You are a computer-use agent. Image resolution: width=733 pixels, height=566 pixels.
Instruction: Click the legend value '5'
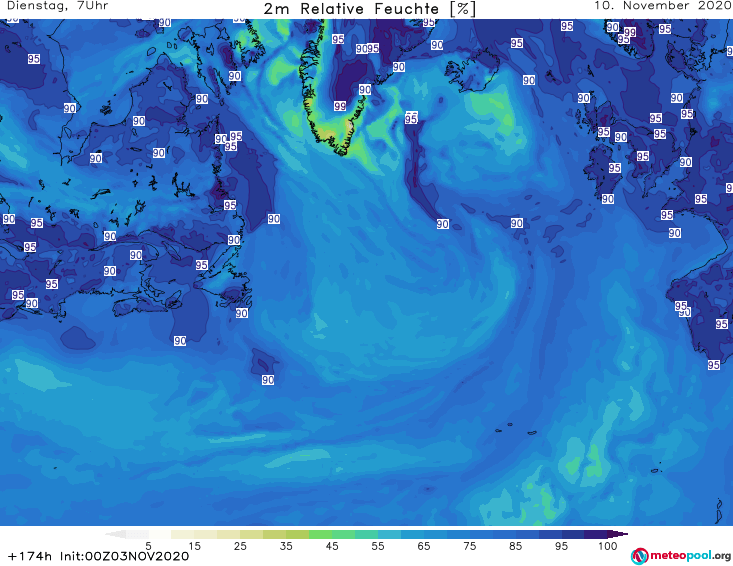coord(148,546)
